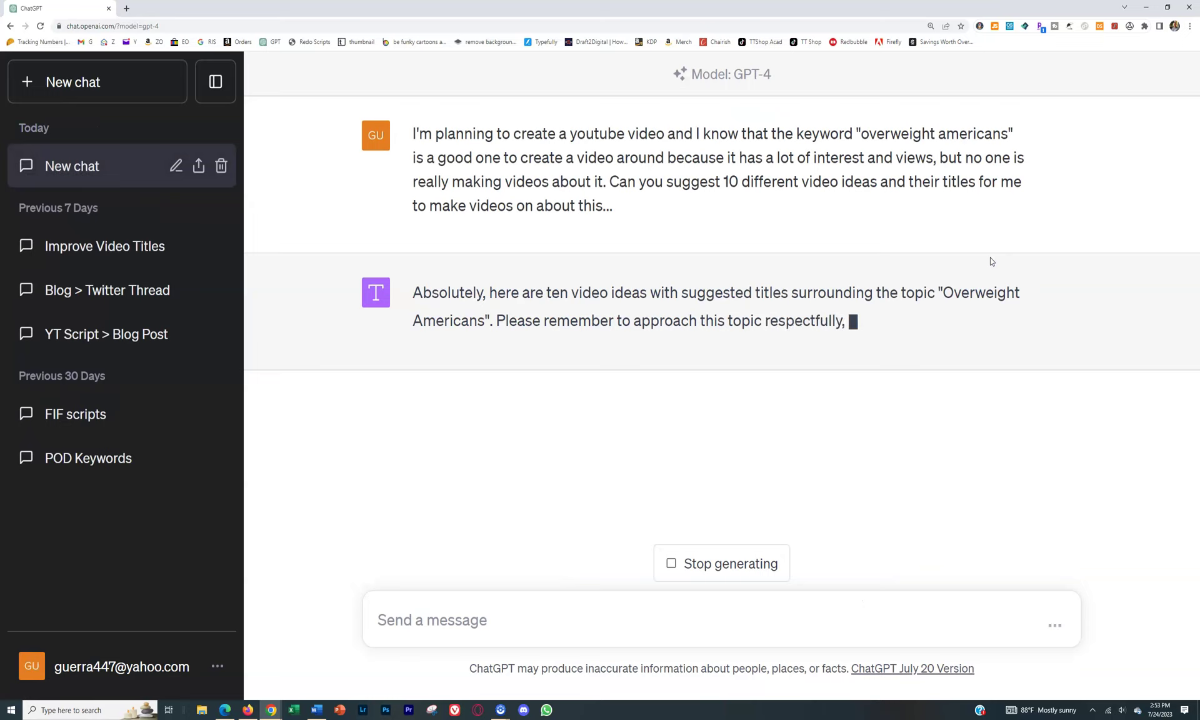This screenshot has height=720, width=1200.
Task: Click the orange GU user avatar on prompt
Action: [x=376, y=135]
